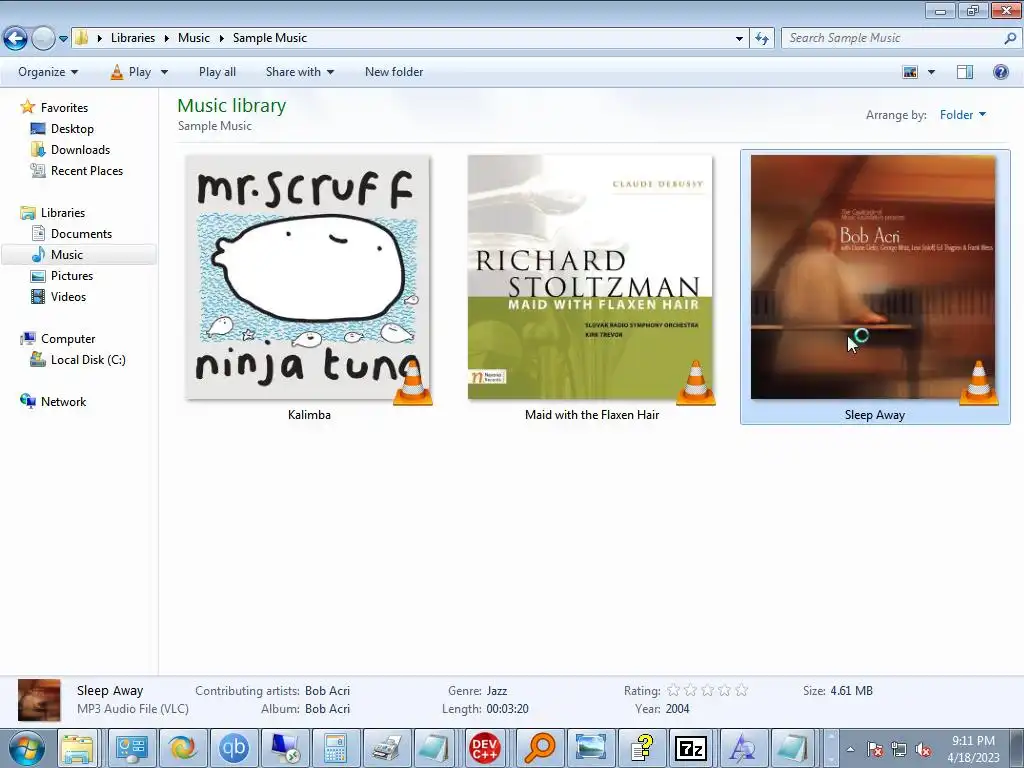This screenshot has height=768, width=1024.
Task: Set rating to three stars
Action: coord(707,690)
